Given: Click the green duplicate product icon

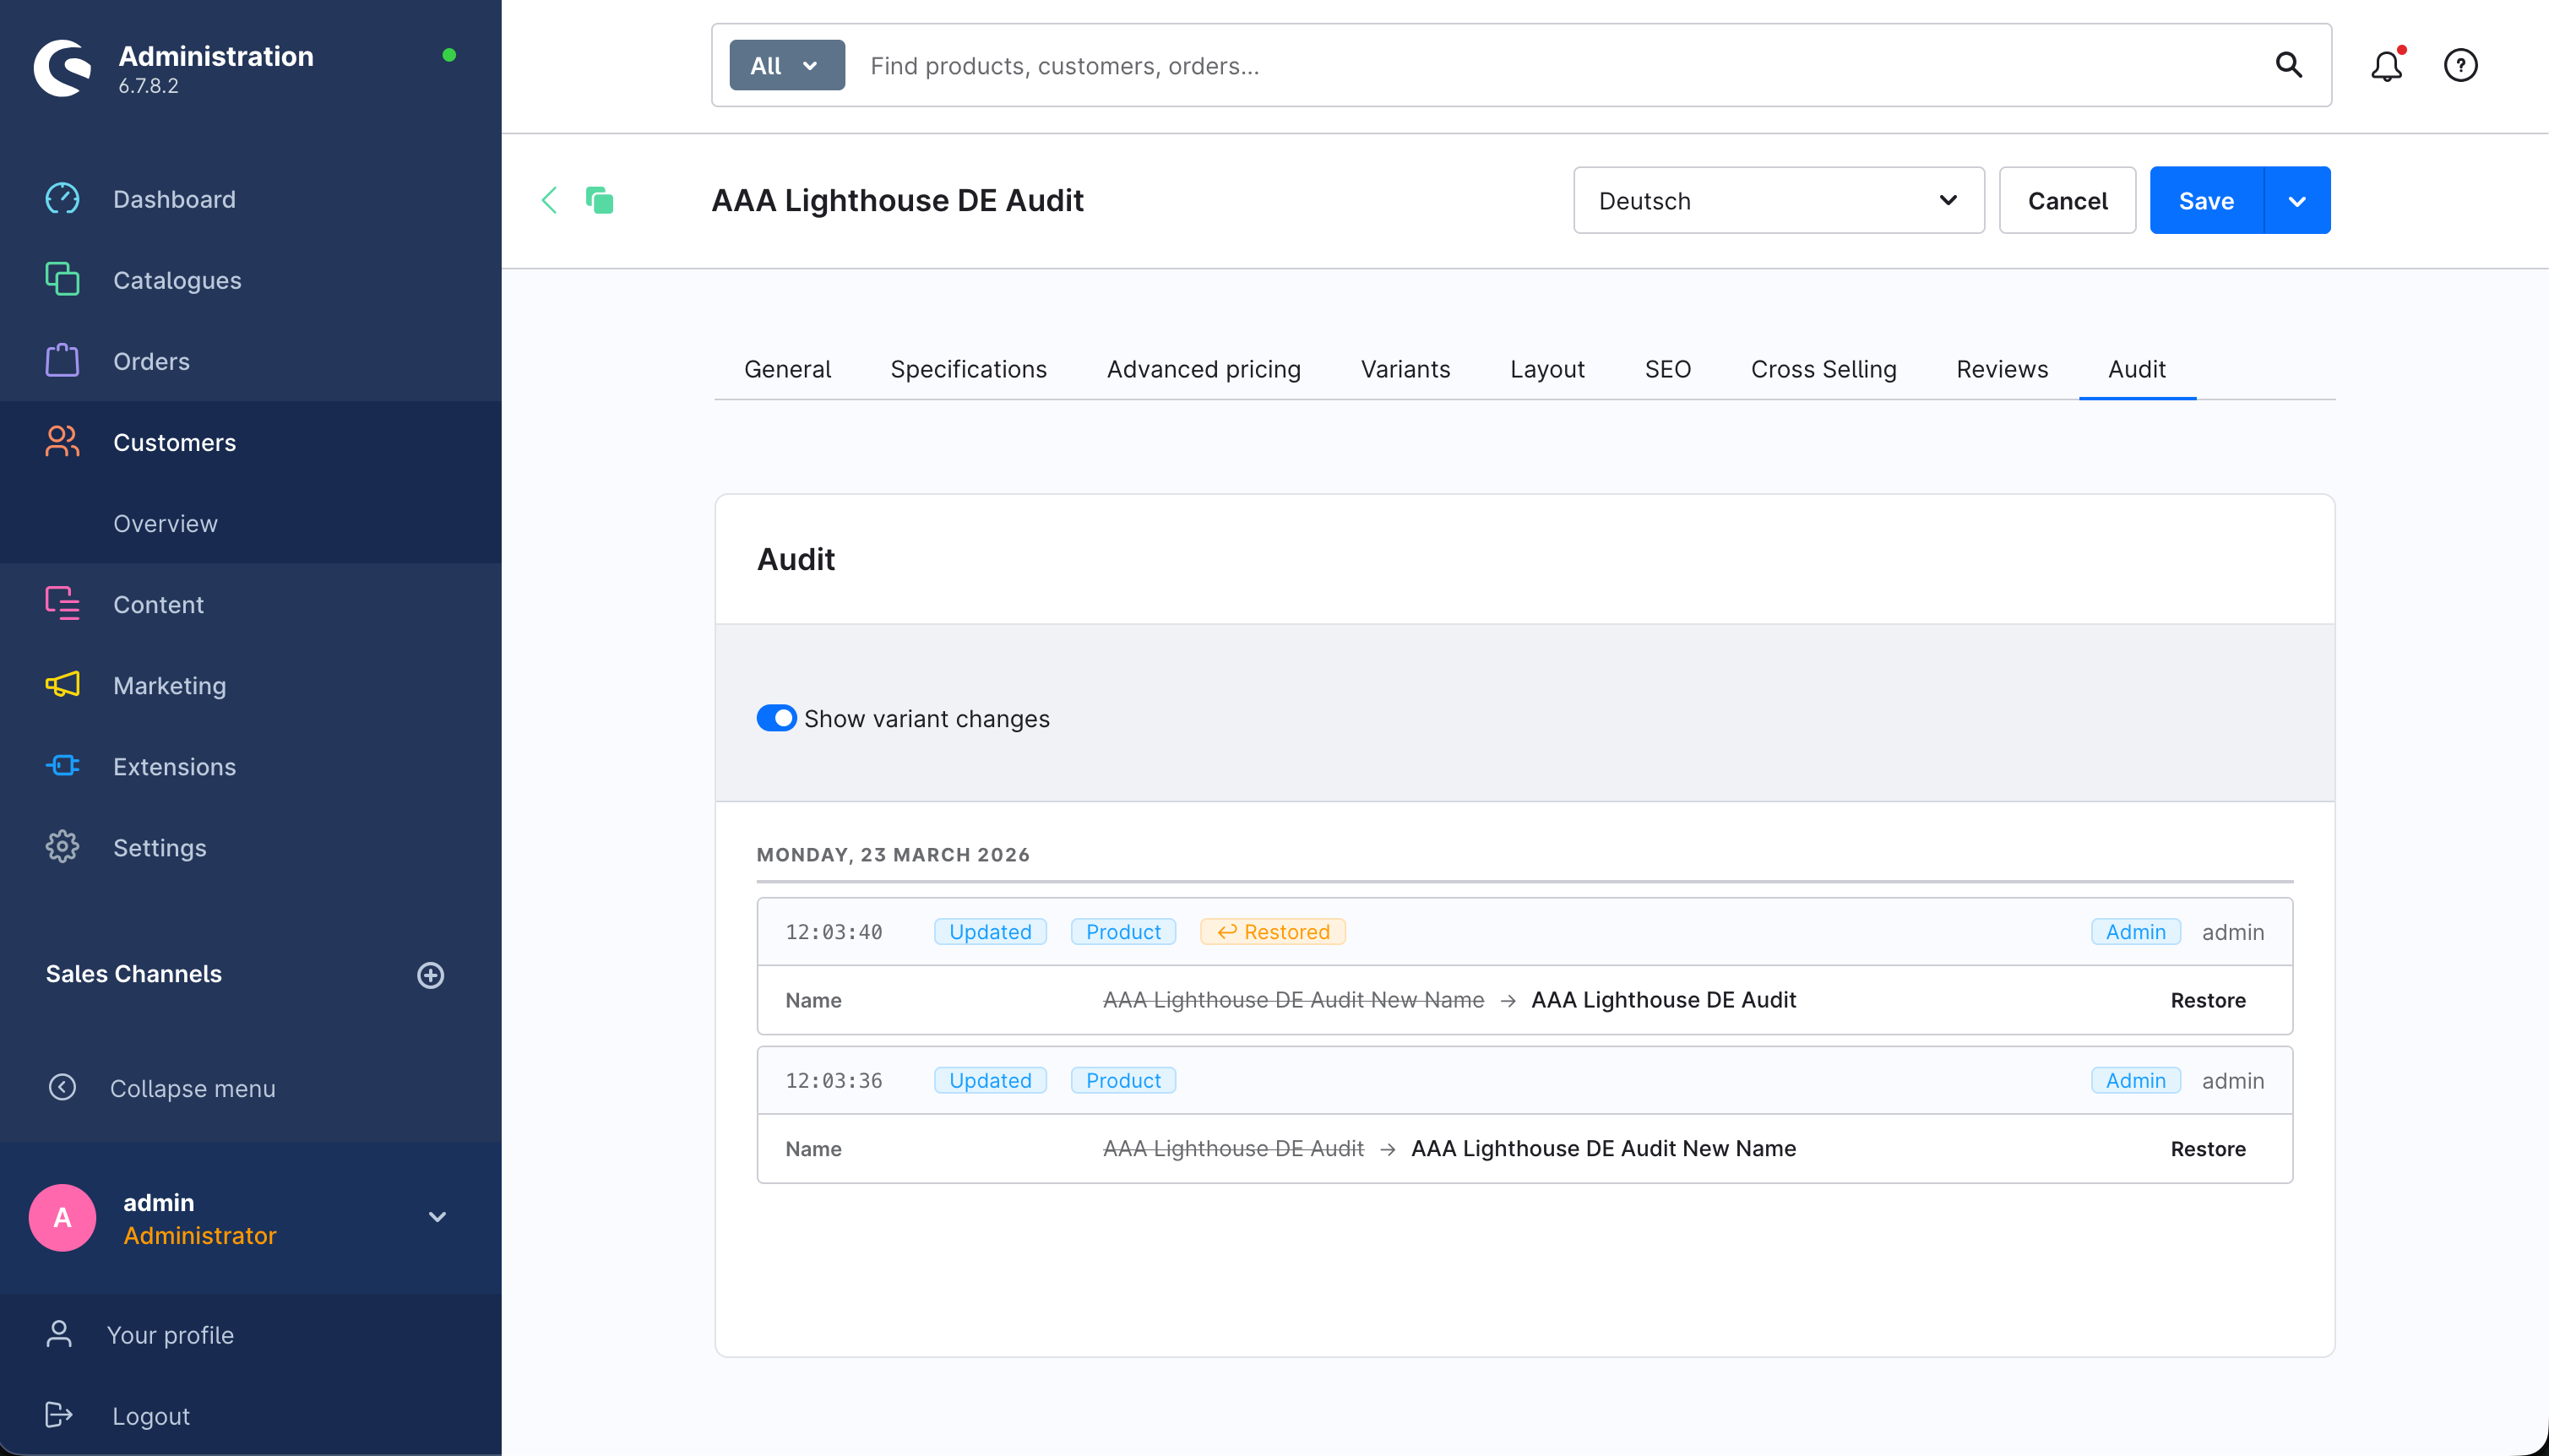Looking at the screenshot, I should pyautogui.click(x=599, y=200).
